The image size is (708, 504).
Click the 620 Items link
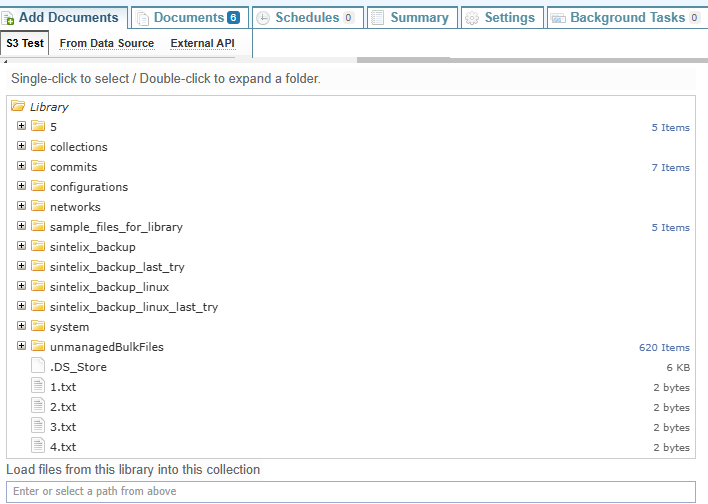pyautogui.click(x=664, y=348)
